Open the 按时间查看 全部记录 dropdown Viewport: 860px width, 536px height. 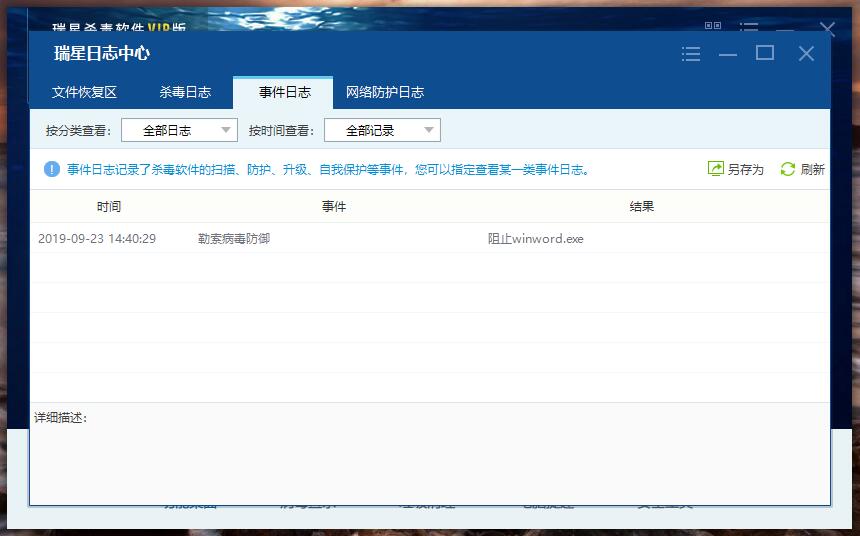[x=382, y=130]
